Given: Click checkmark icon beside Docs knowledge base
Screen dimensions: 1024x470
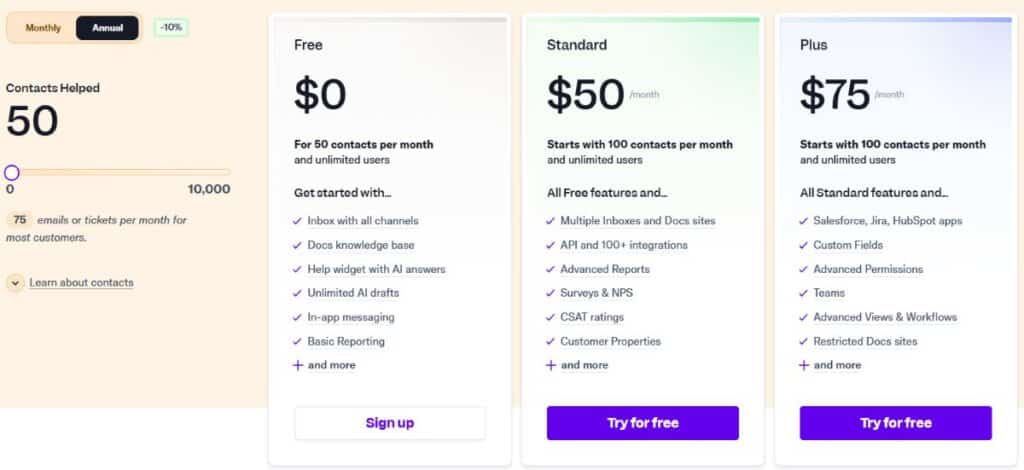Looking at the screenshot, I should (297, 245).
